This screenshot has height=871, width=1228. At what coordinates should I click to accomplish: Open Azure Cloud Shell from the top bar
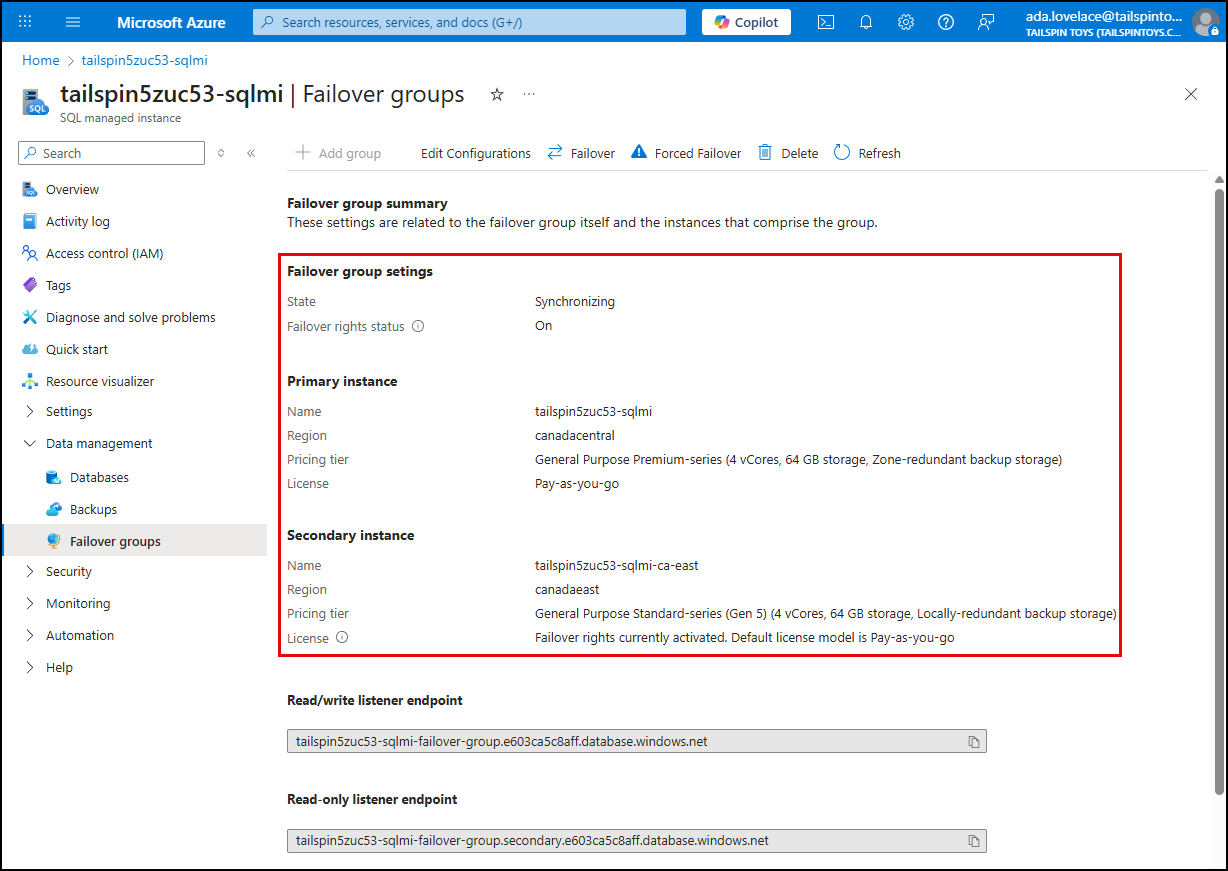pyautogui.click(x=825, y=21)
